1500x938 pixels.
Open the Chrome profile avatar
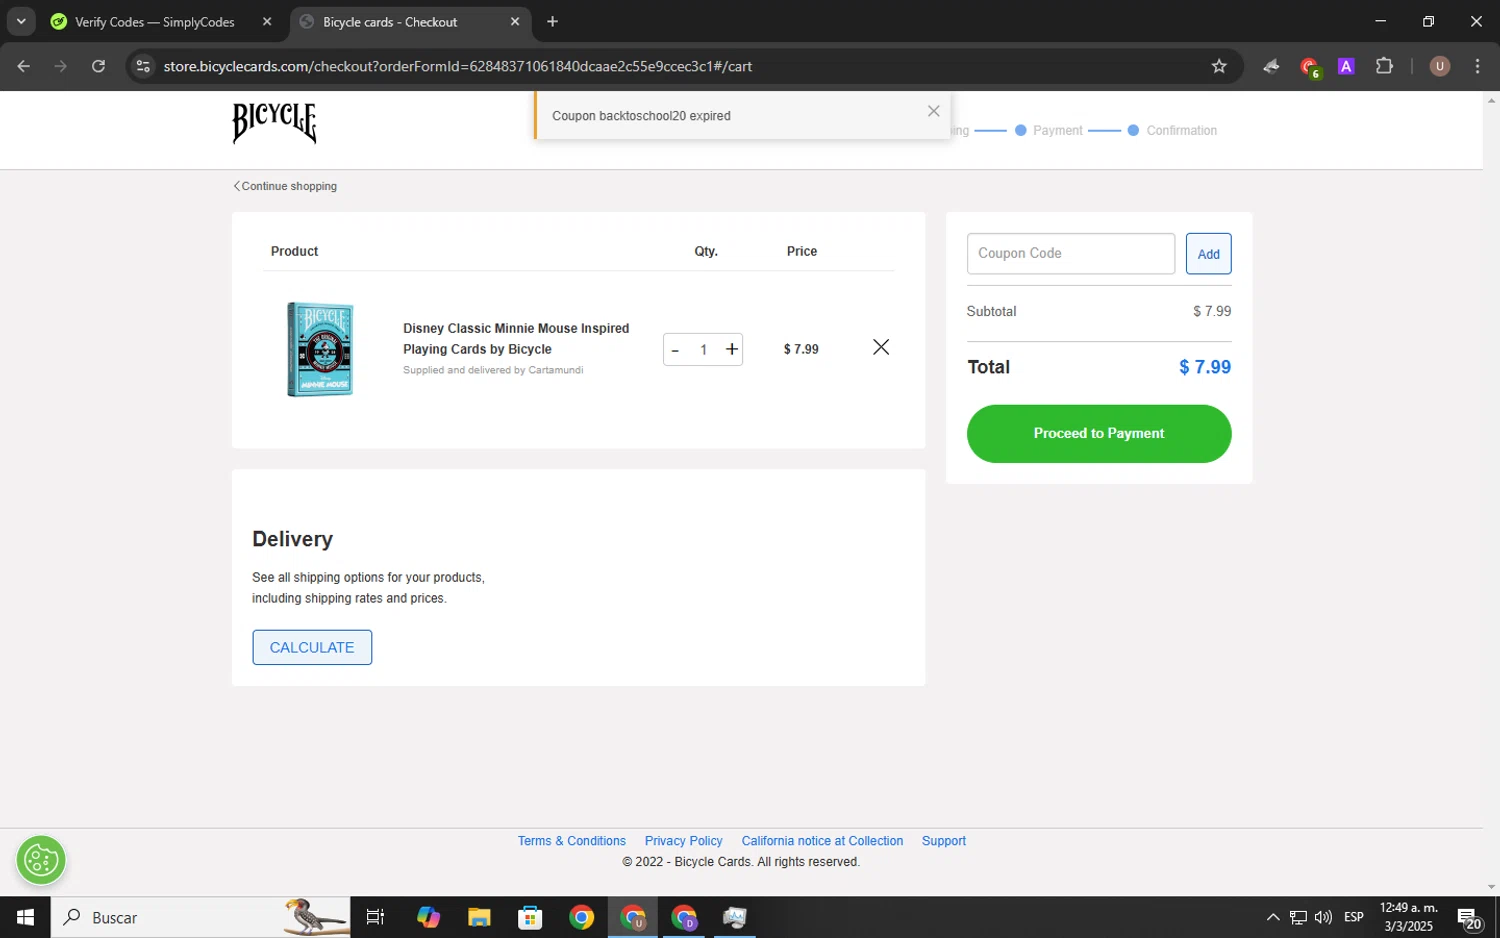click(x=1440, y=66)
